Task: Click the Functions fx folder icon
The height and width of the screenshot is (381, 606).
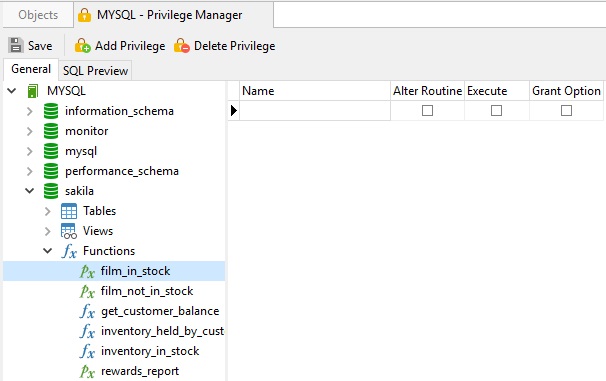Action: click(x=69, y=251)
